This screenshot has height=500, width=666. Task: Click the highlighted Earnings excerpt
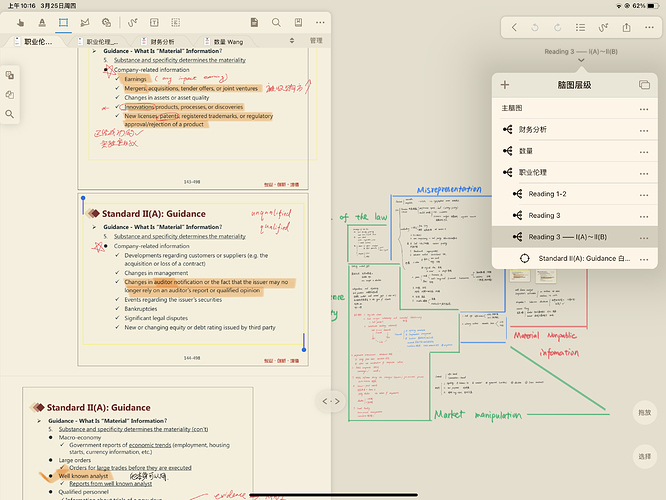[x=135, y=79]
